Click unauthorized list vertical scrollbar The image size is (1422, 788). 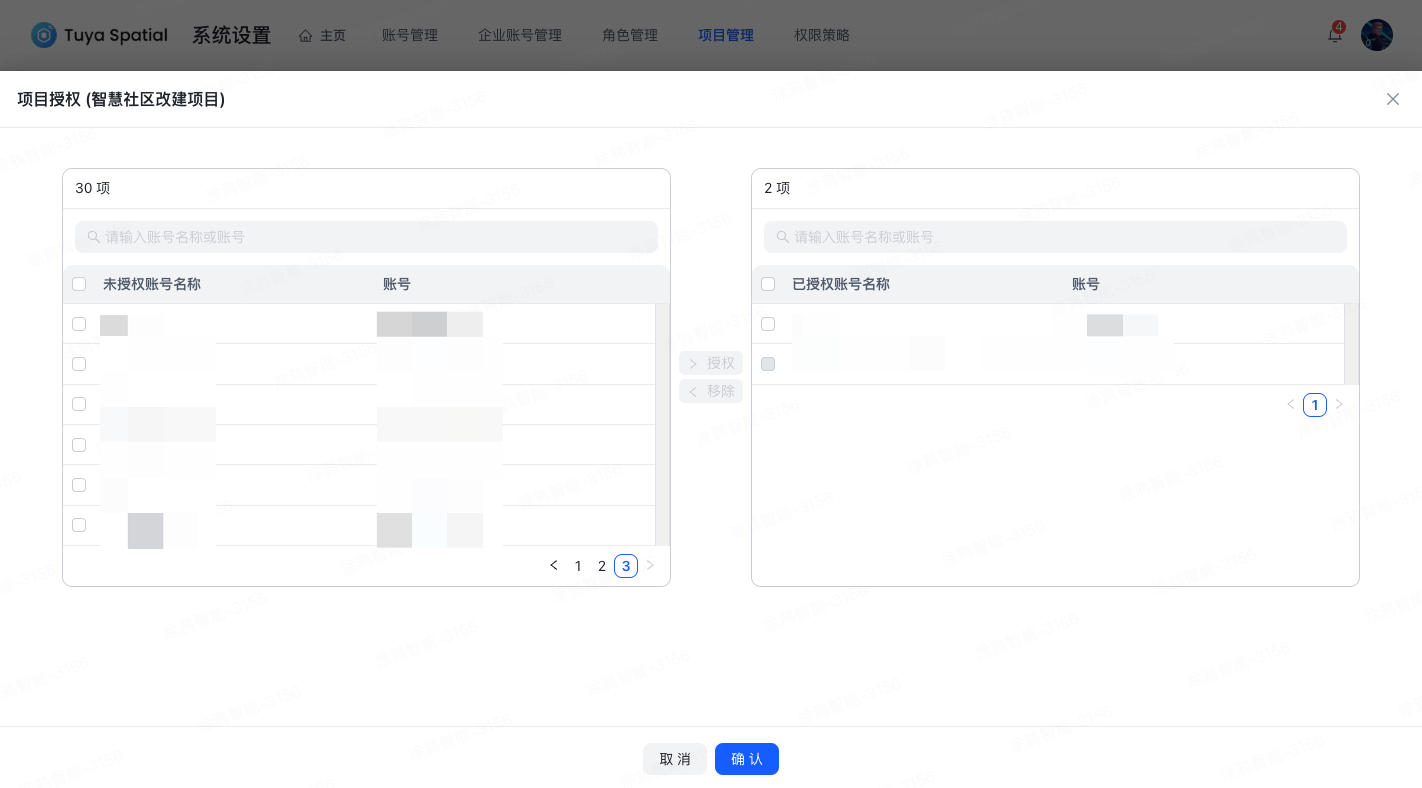pyautogui.click(x=662, y=425)
